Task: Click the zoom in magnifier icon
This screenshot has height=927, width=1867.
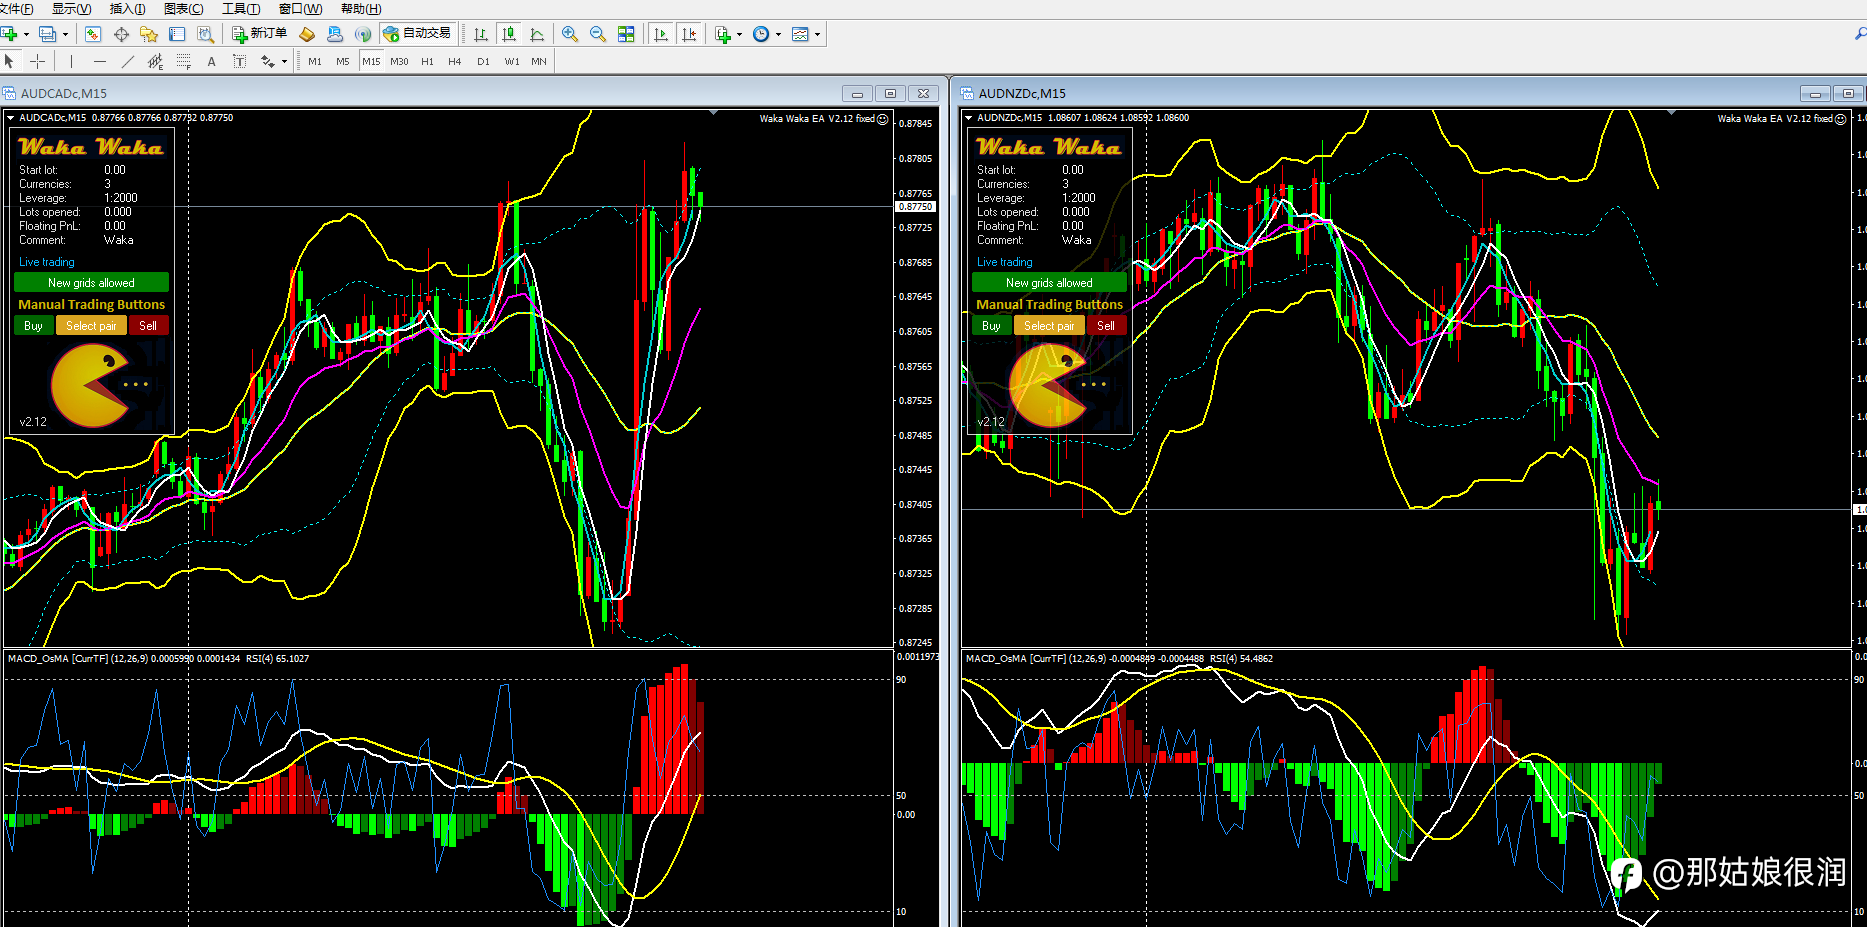Action: click(570, 34)
